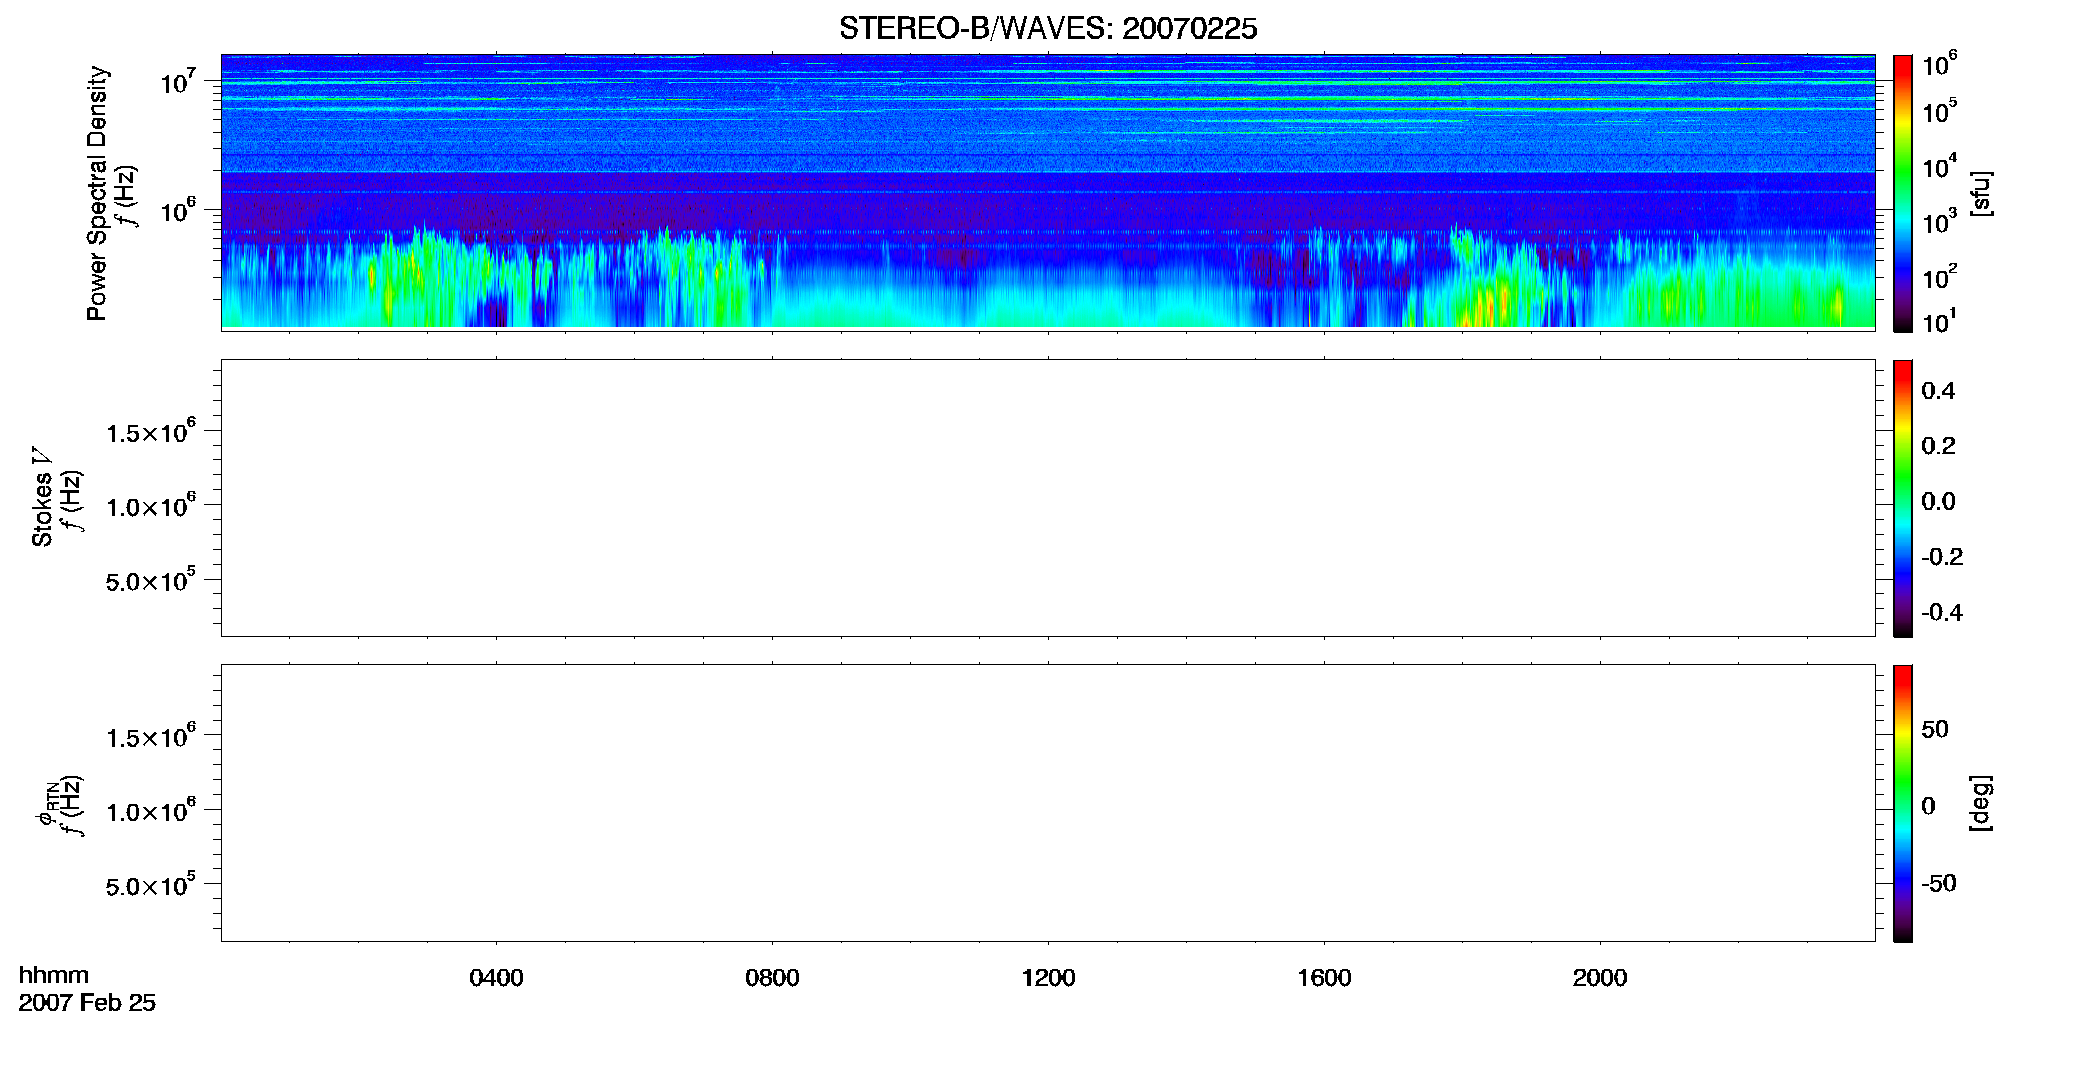Image resolution: width=2096 pixels, height=1080 pixels.
Task: Click the phi RTN degrees colorbar
Action: point(1902,803)
